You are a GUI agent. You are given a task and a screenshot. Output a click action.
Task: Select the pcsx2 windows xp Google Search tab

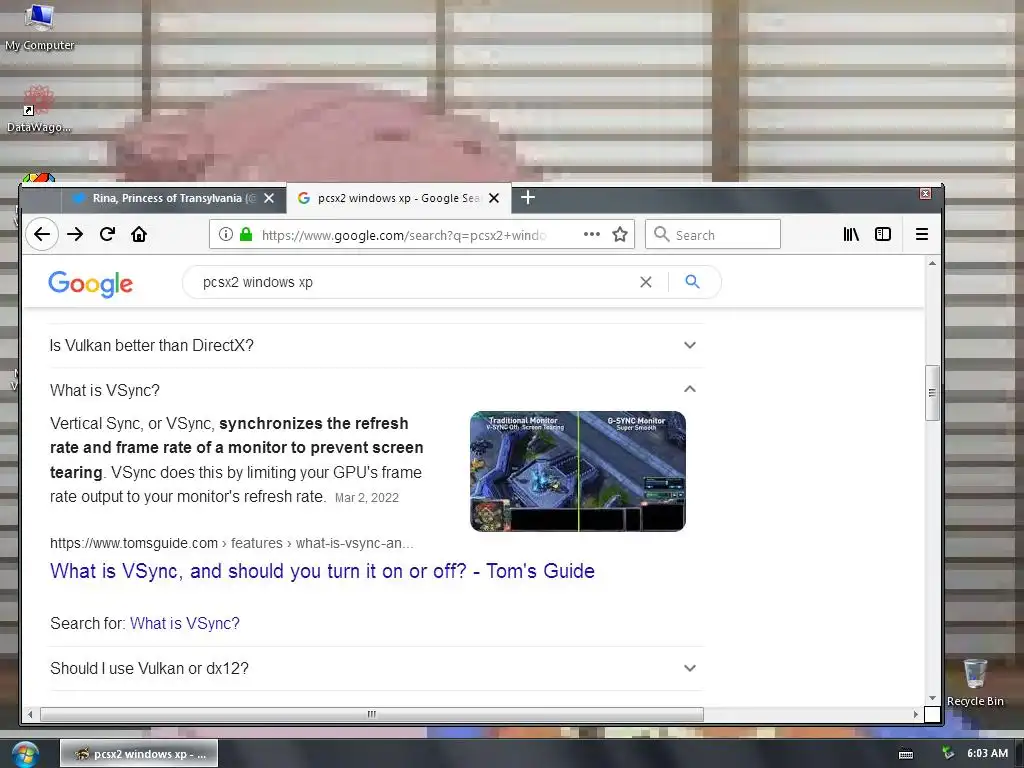398,198
